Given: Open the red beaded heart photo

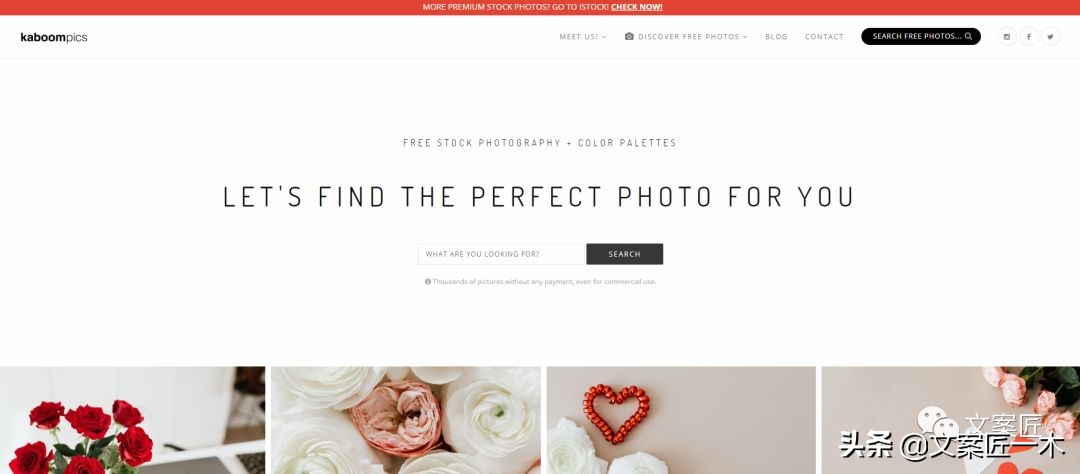Looking at the screenshot, I should pyautogui.click(x=681, y=420).
